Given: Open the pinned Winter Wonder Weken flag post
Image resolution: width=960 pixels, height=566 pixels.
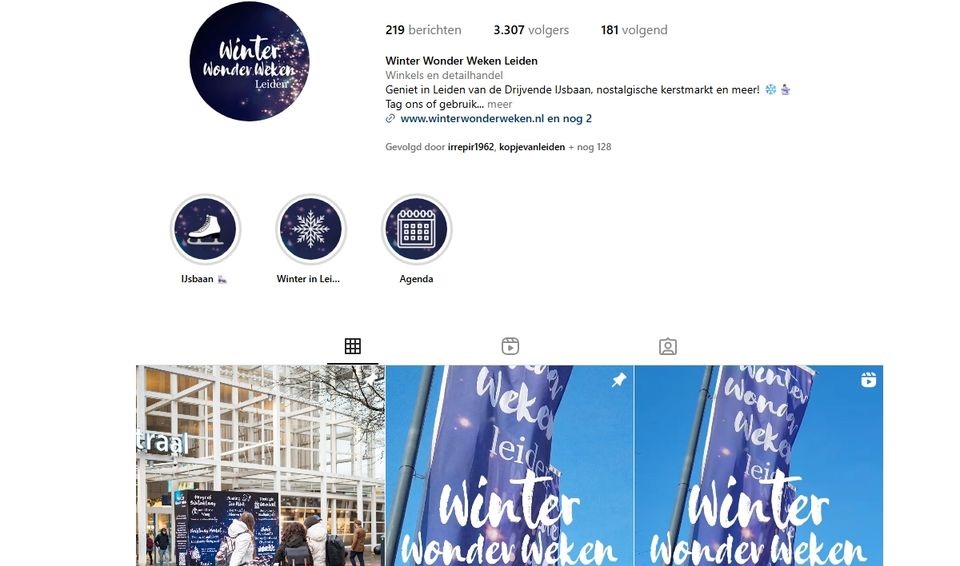Looking at the screenshot, I should point(510,466).
